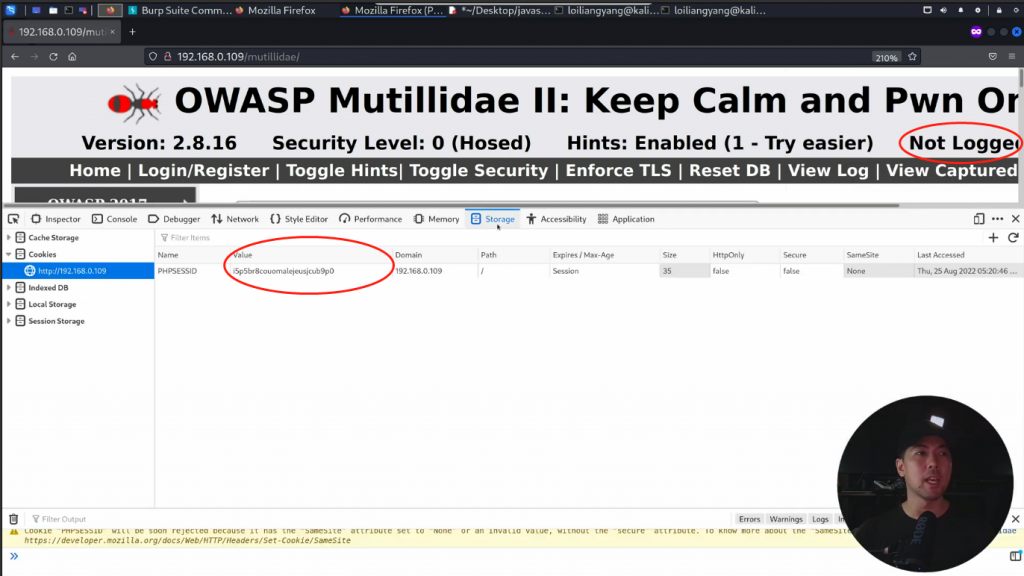Click the developer.mozilla.org SameSite link
Screen dimensions: 1024x576
click(187, 541)
